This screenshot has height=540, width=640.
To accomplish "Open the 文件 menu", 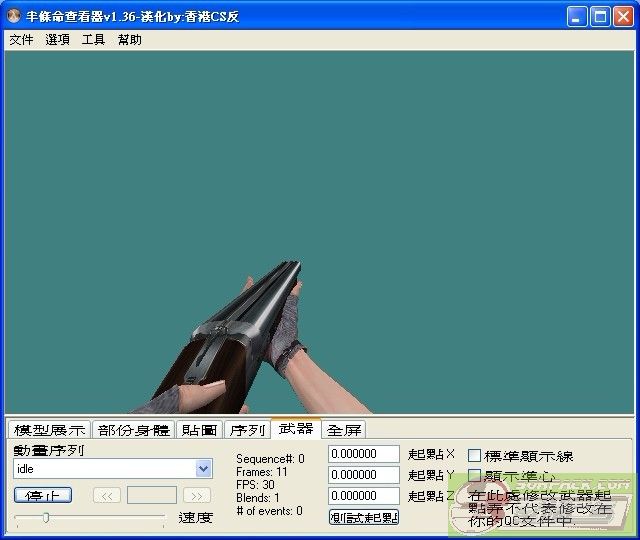I will [x=21, y=40].
